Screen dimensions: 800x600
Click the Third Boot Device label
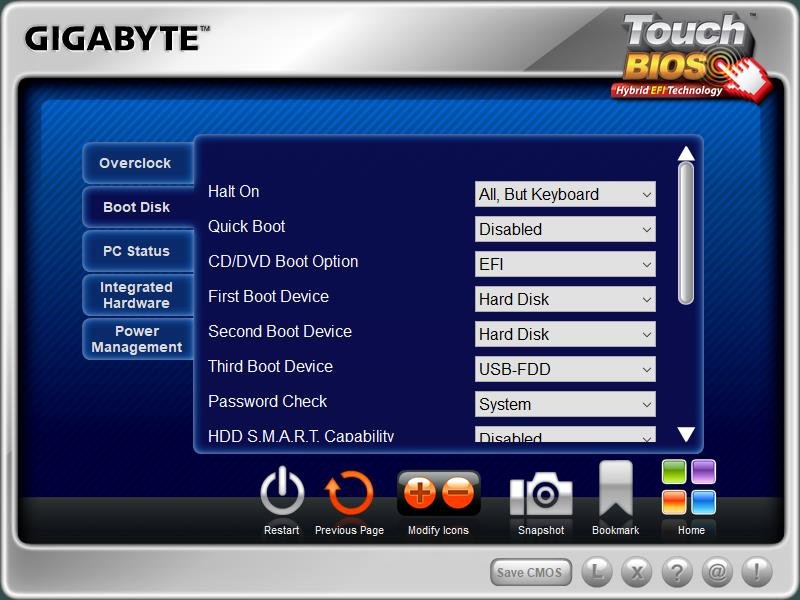[270, 366]
